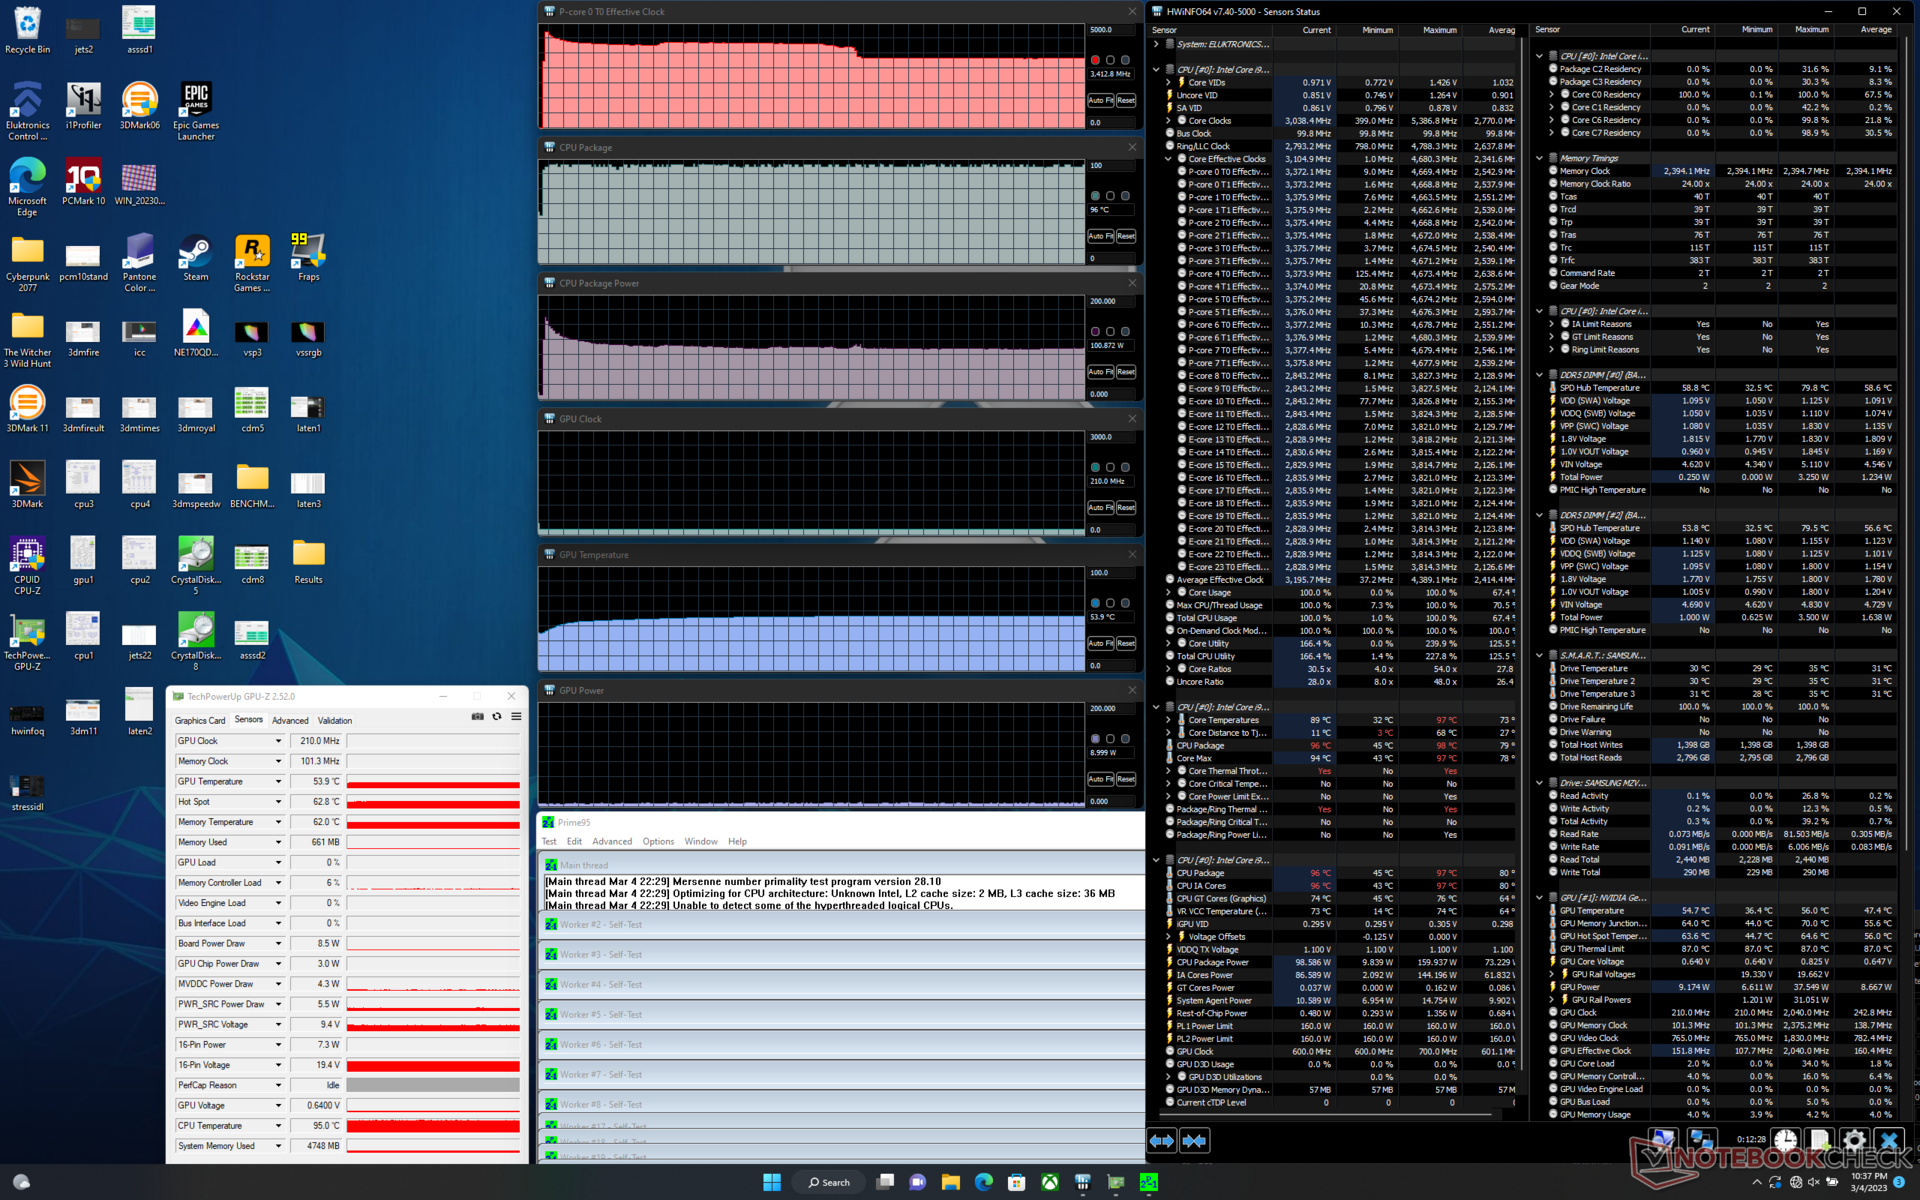Take a GPU-Z screenshot with camera icon
Screen dimensions: 1920x1200
pyautogui.click(x=477, y=717)
